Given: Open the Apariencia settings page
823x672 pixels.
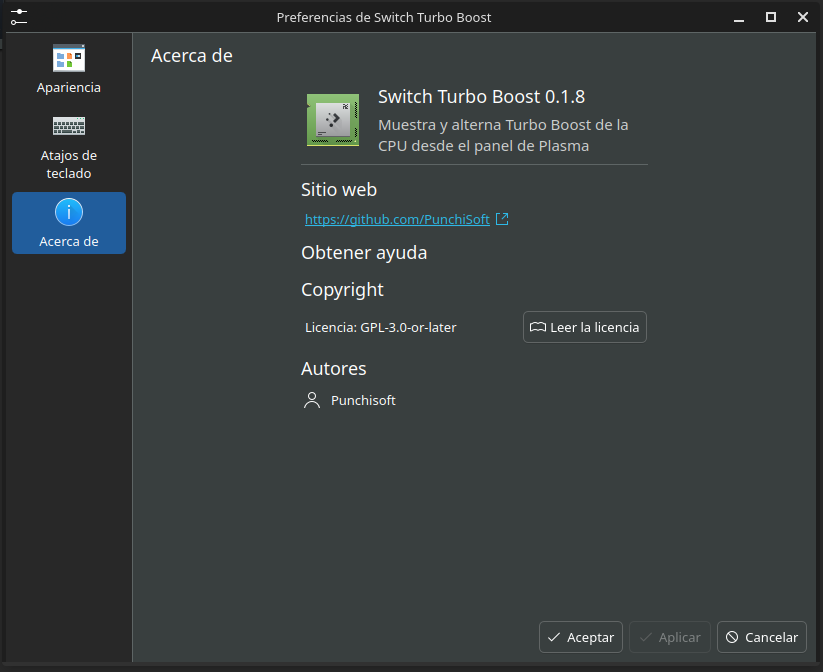Looking at the screenshot, I should (x=69, y=69).
